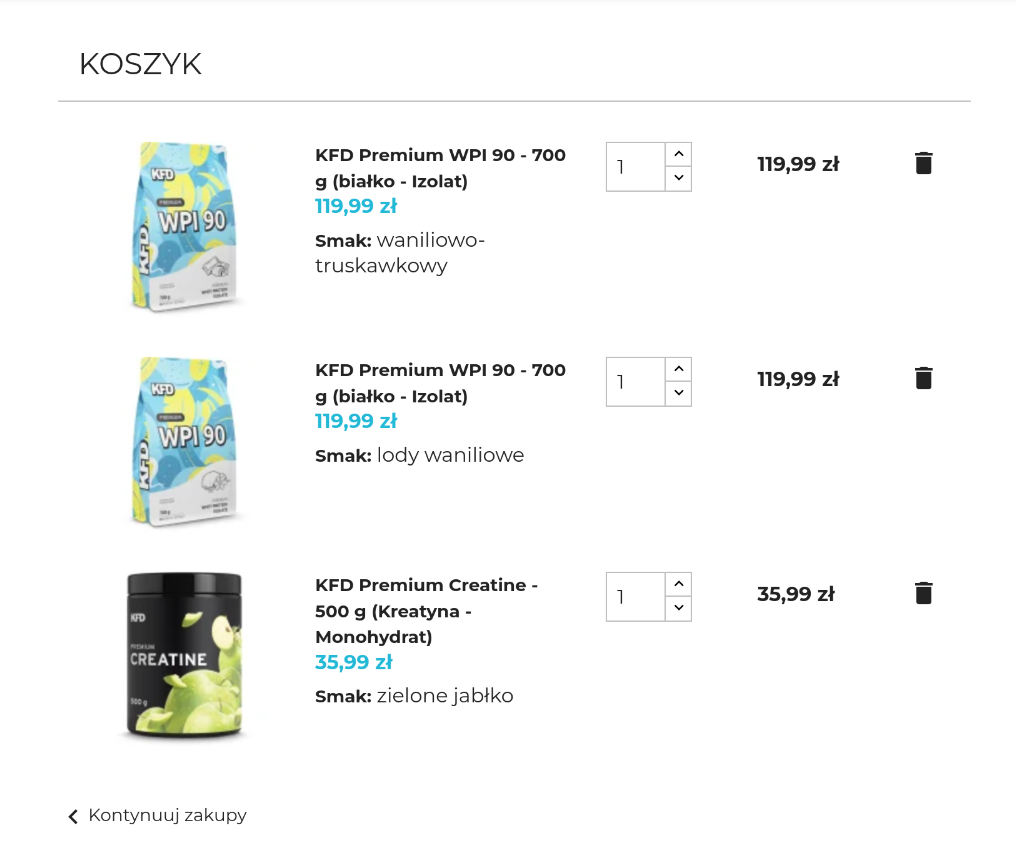Remove the lody waniliowe WPI 90 item

(x=923, y=378)
